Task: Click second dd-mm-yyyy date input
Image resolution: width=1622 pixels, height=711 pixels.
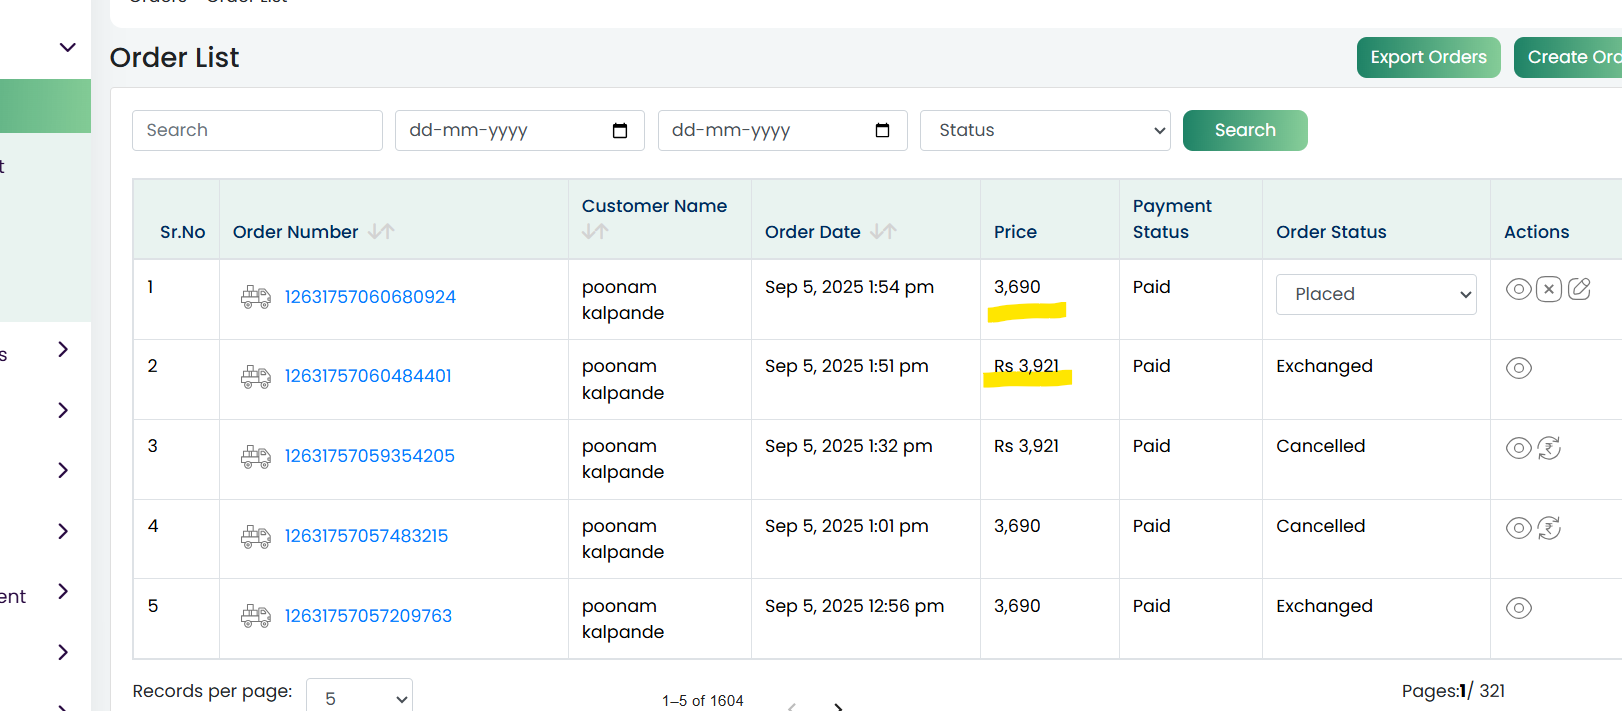Action: (x=782, y=130)
